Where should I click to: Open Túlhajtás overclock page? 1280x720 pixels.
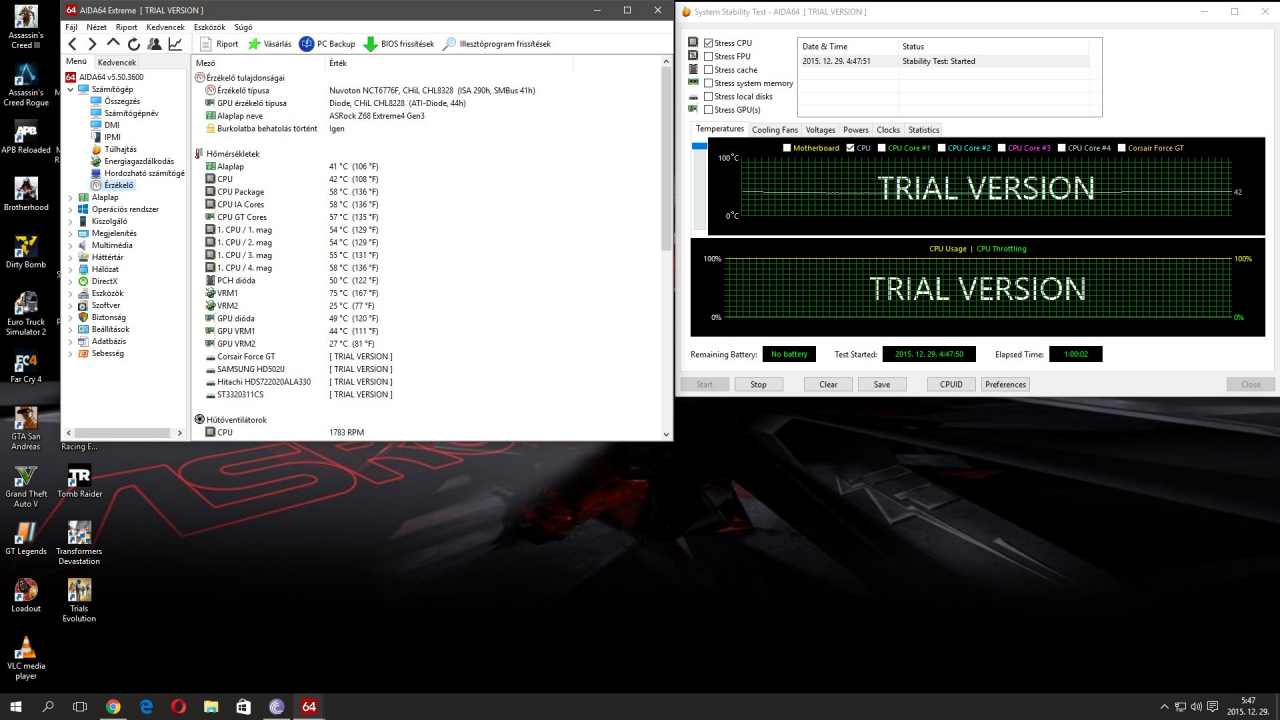click(x=113, y=149)
